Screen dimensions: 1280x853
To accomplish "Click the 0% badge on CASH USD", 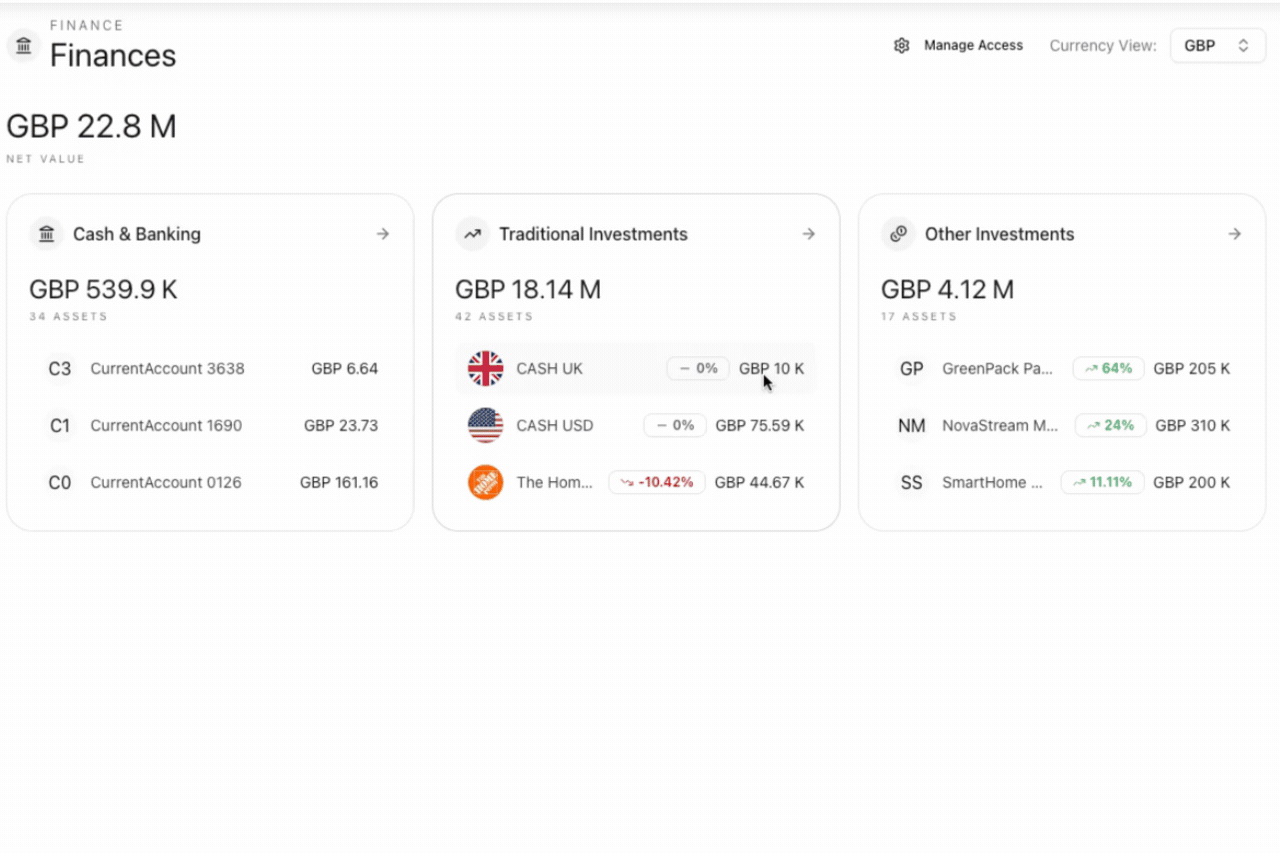I will [x=675, y=425].
